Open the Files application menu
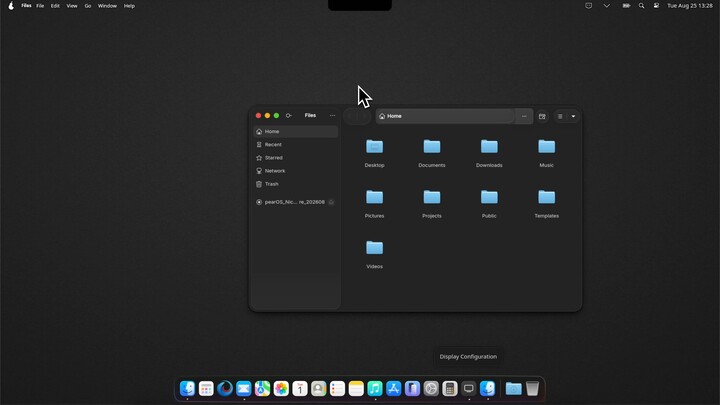 pos(26,6)
